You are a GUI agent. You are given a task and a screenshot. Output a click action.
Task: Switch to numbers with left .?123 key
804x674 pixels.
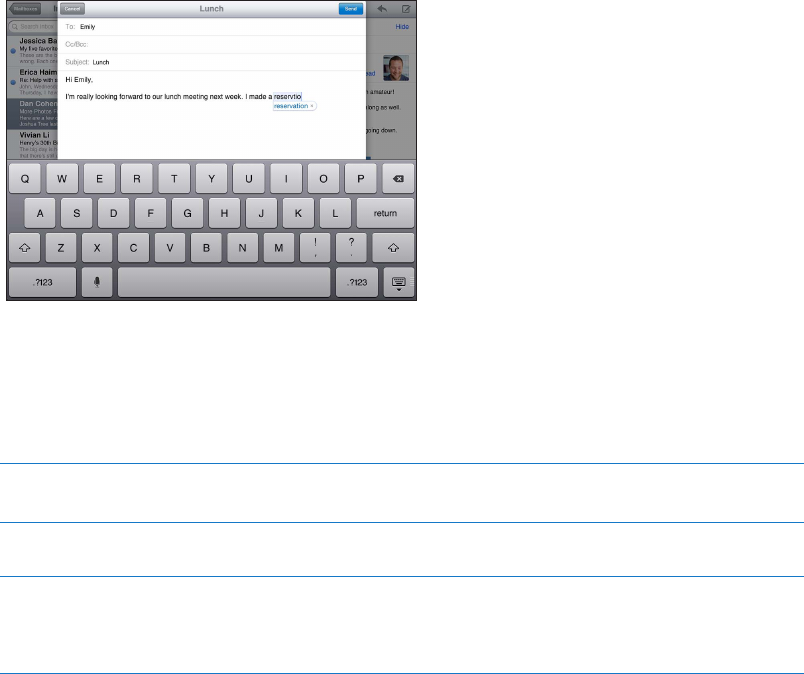pyautogui.click(x=43, y=282)
